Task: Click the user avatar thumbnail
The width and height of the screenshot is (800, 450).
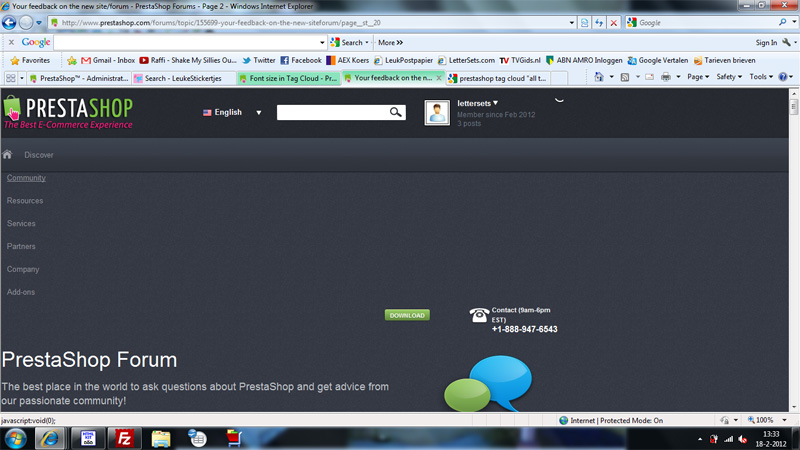Action: click(437, 112)
